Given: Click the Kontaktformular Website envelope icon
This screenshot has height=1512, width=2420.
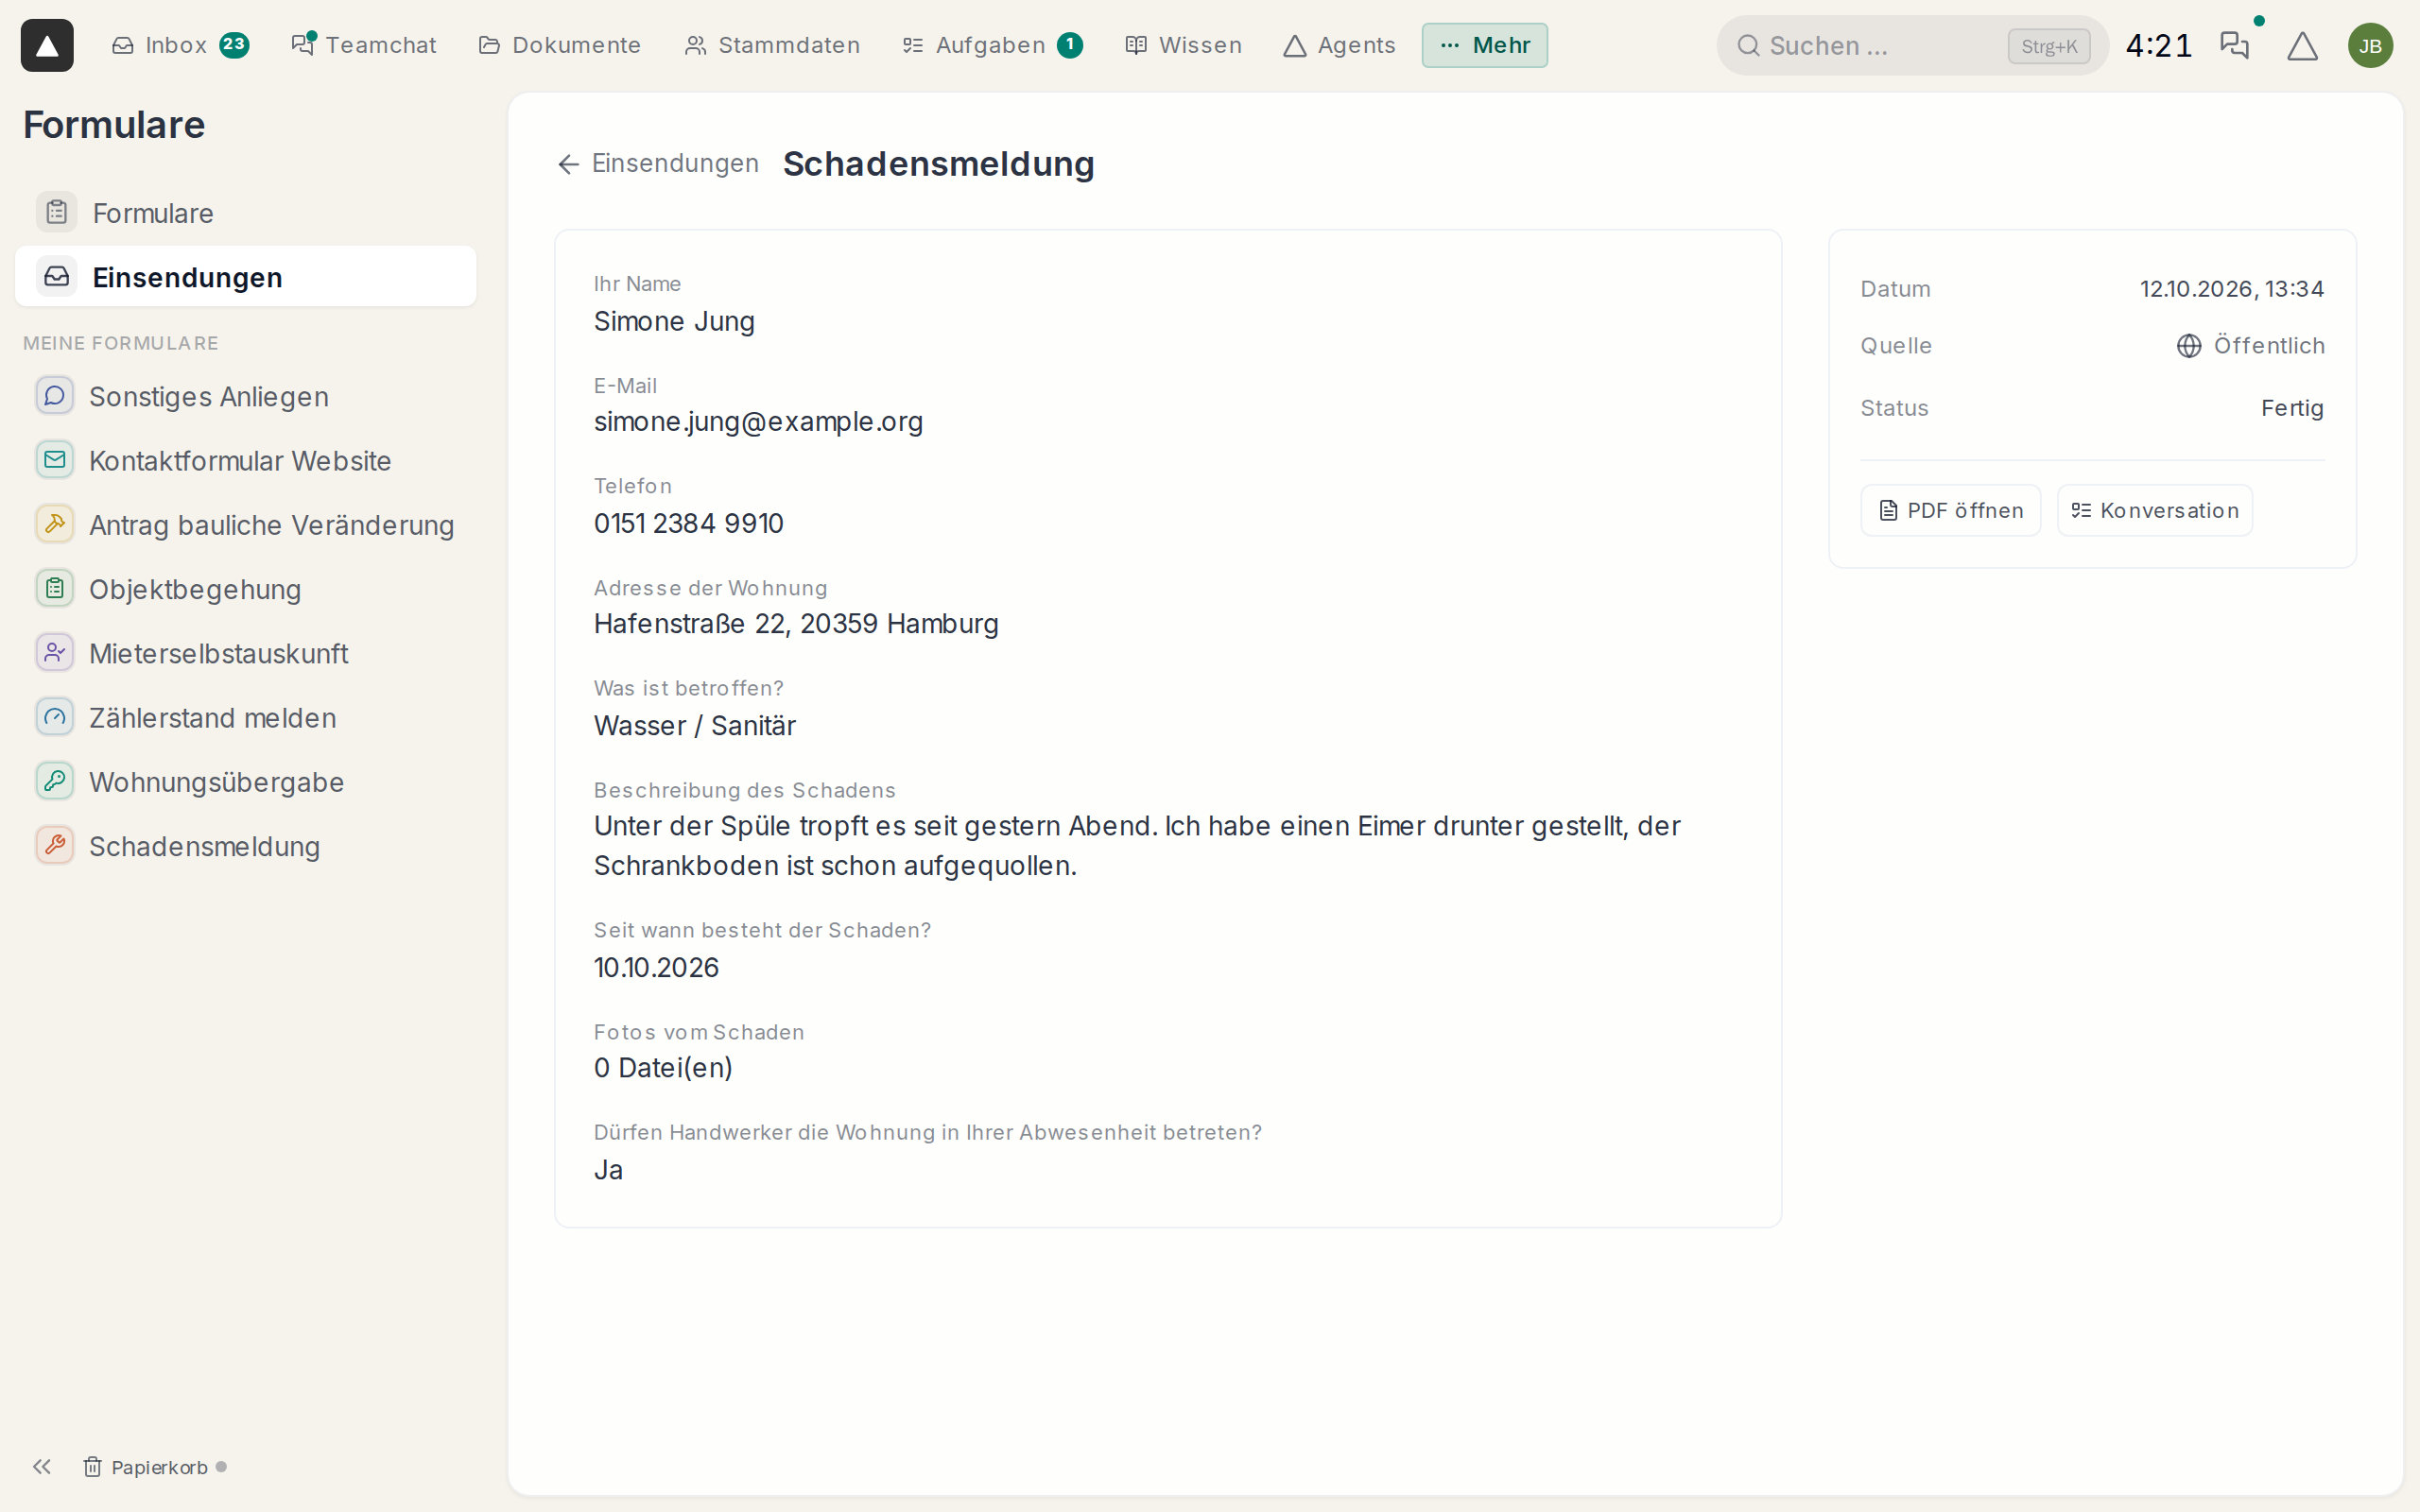Looking at the screenshot, I should point(55,460).
